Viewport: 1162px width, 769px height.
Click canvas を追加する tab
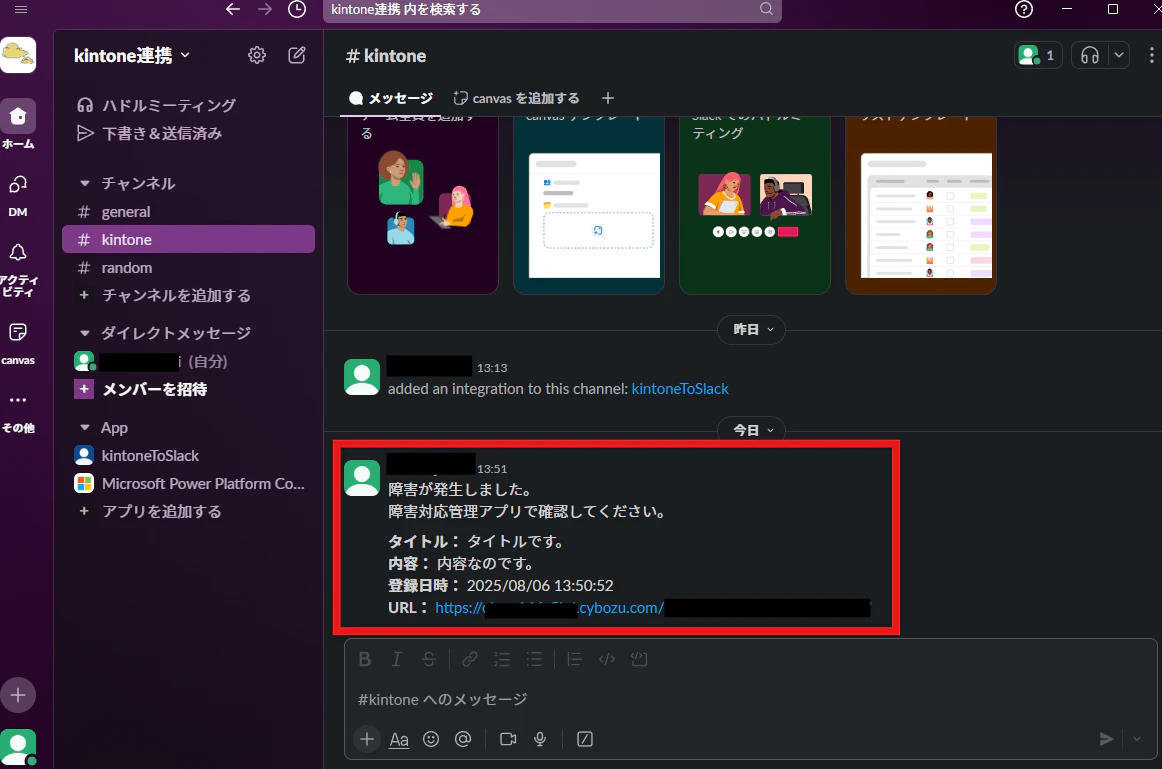(517, 99)
